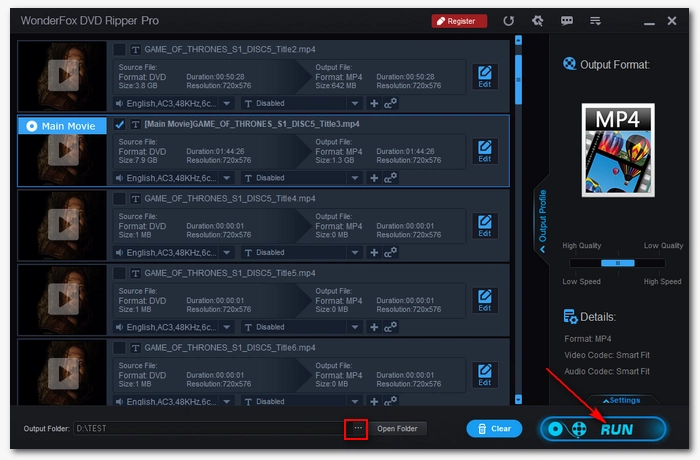Check the Title2.mp4 checkbox
The width and height of the screenshot is (700, 460).
click(x=119, y=49)
